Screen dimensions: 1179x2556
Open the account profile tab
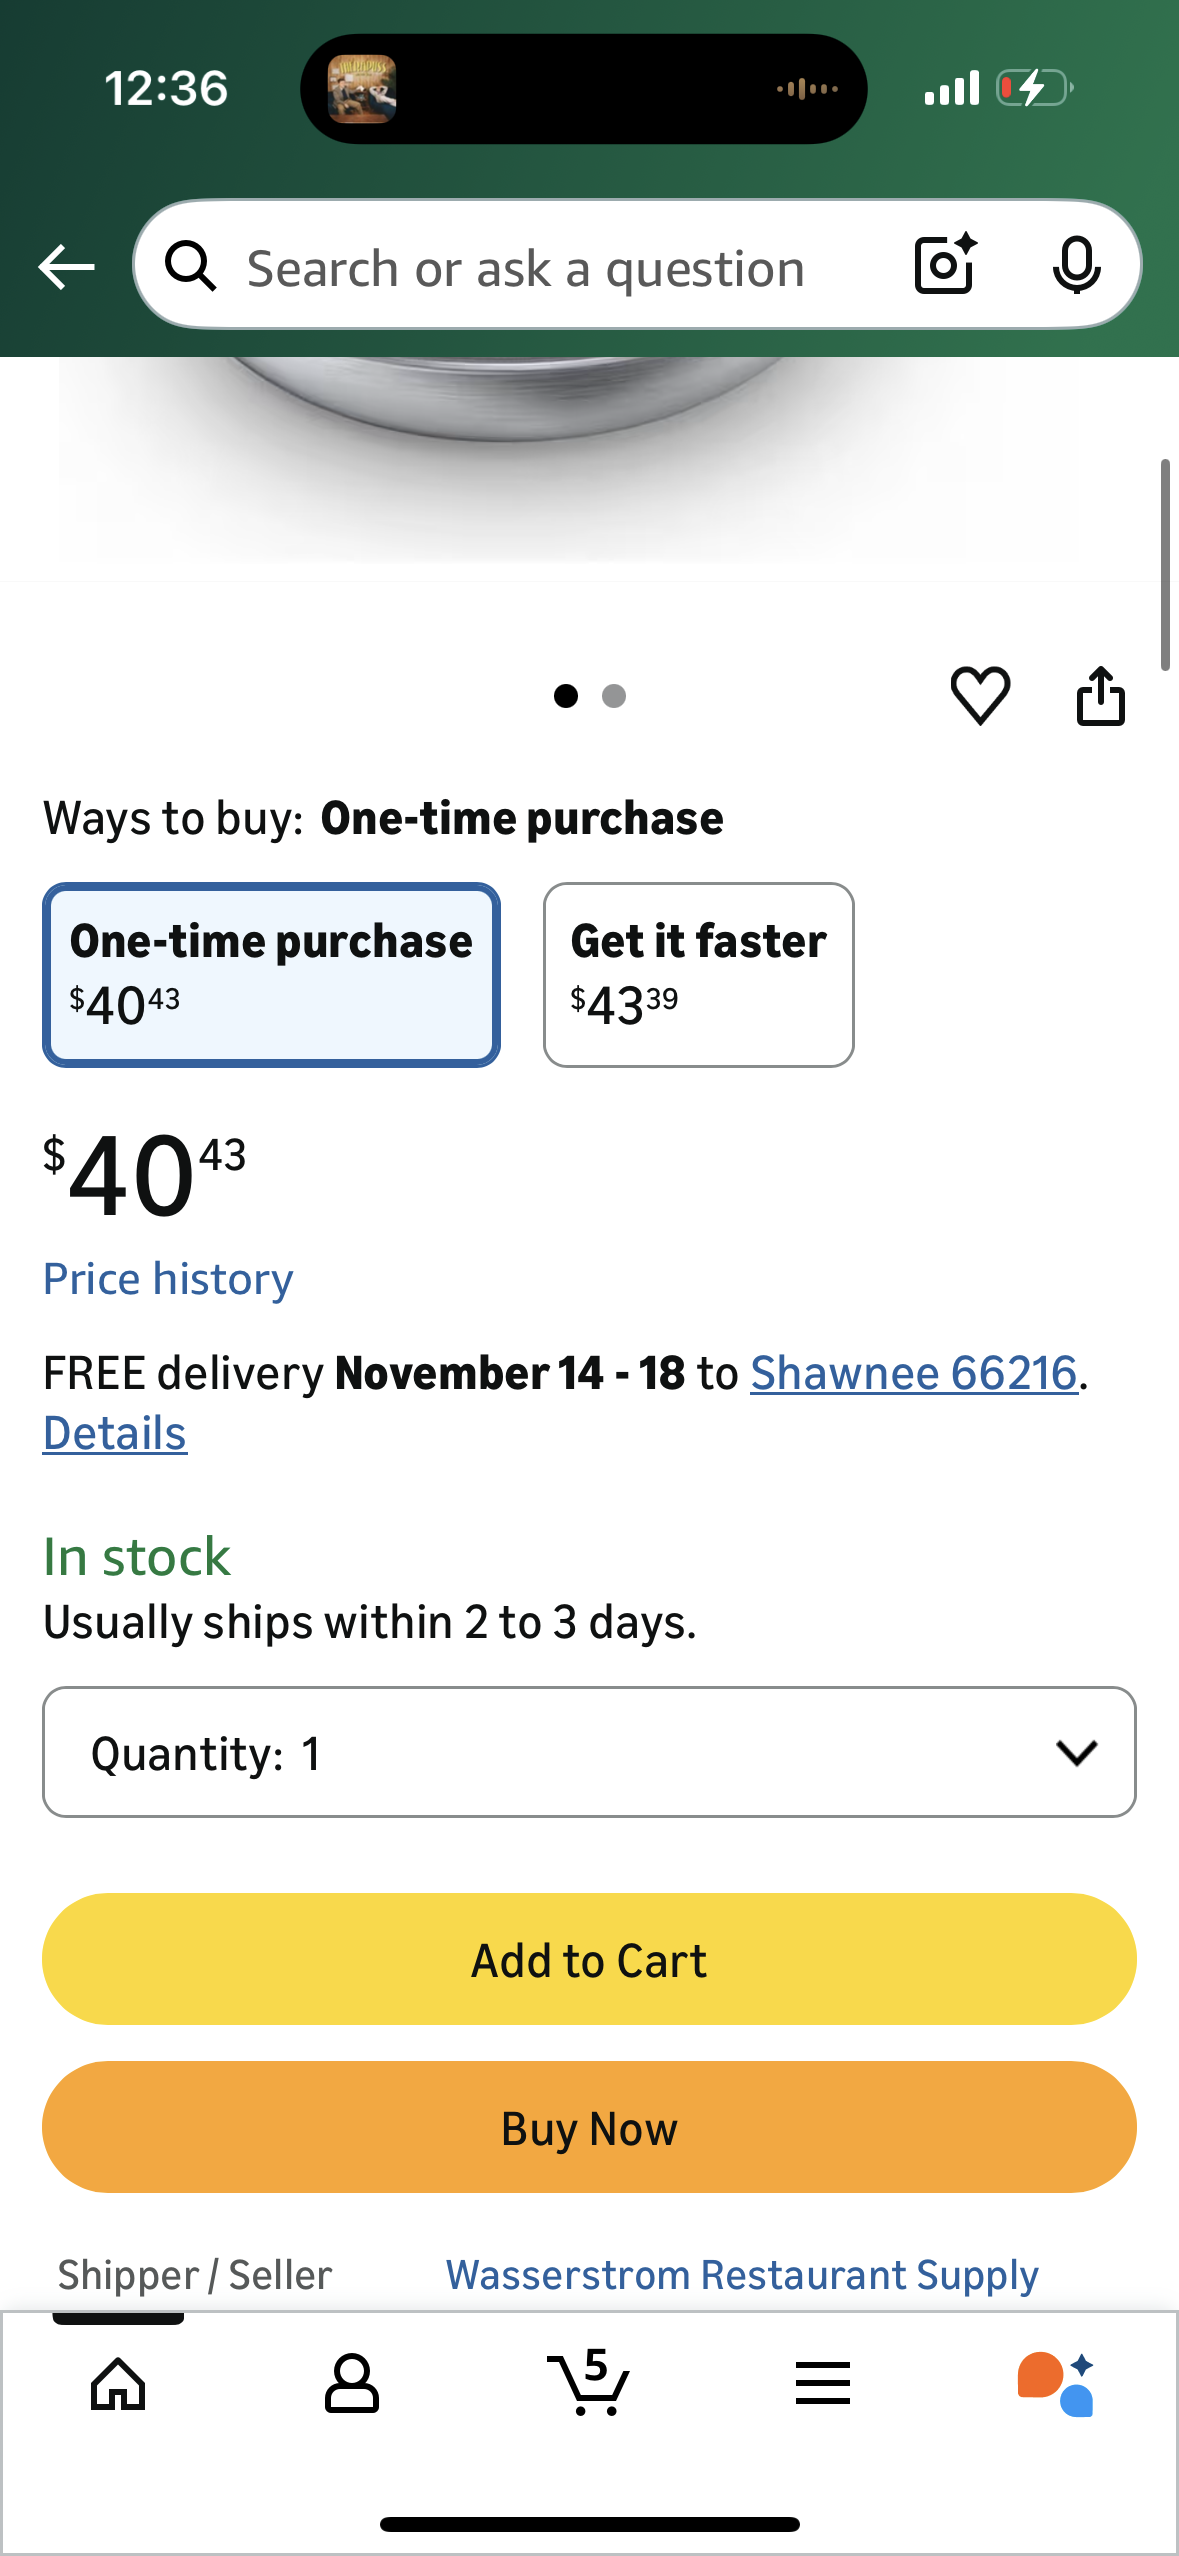[x=352, y=2384]
